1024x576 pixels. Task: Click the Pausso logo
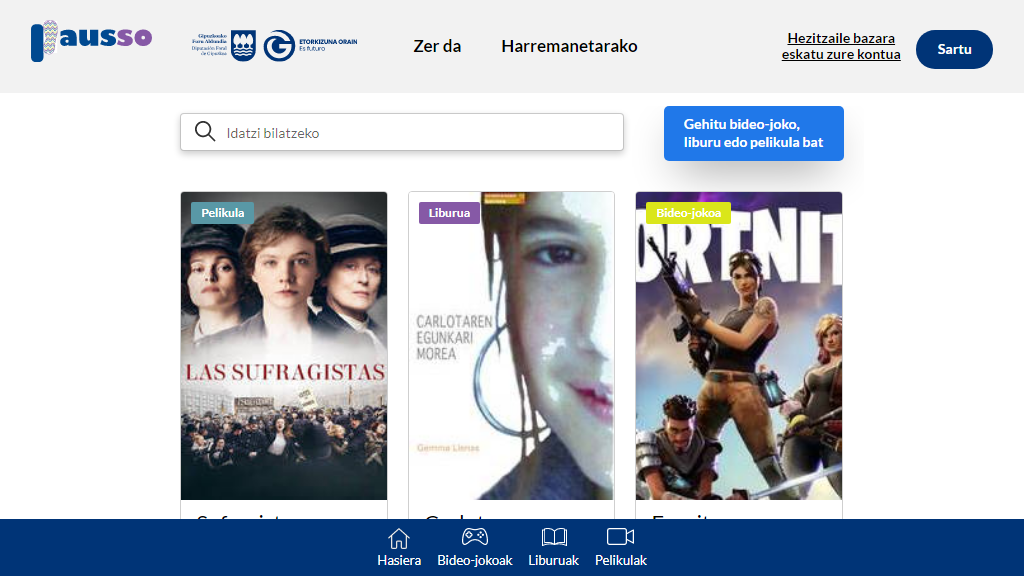[x=91, y=40]
